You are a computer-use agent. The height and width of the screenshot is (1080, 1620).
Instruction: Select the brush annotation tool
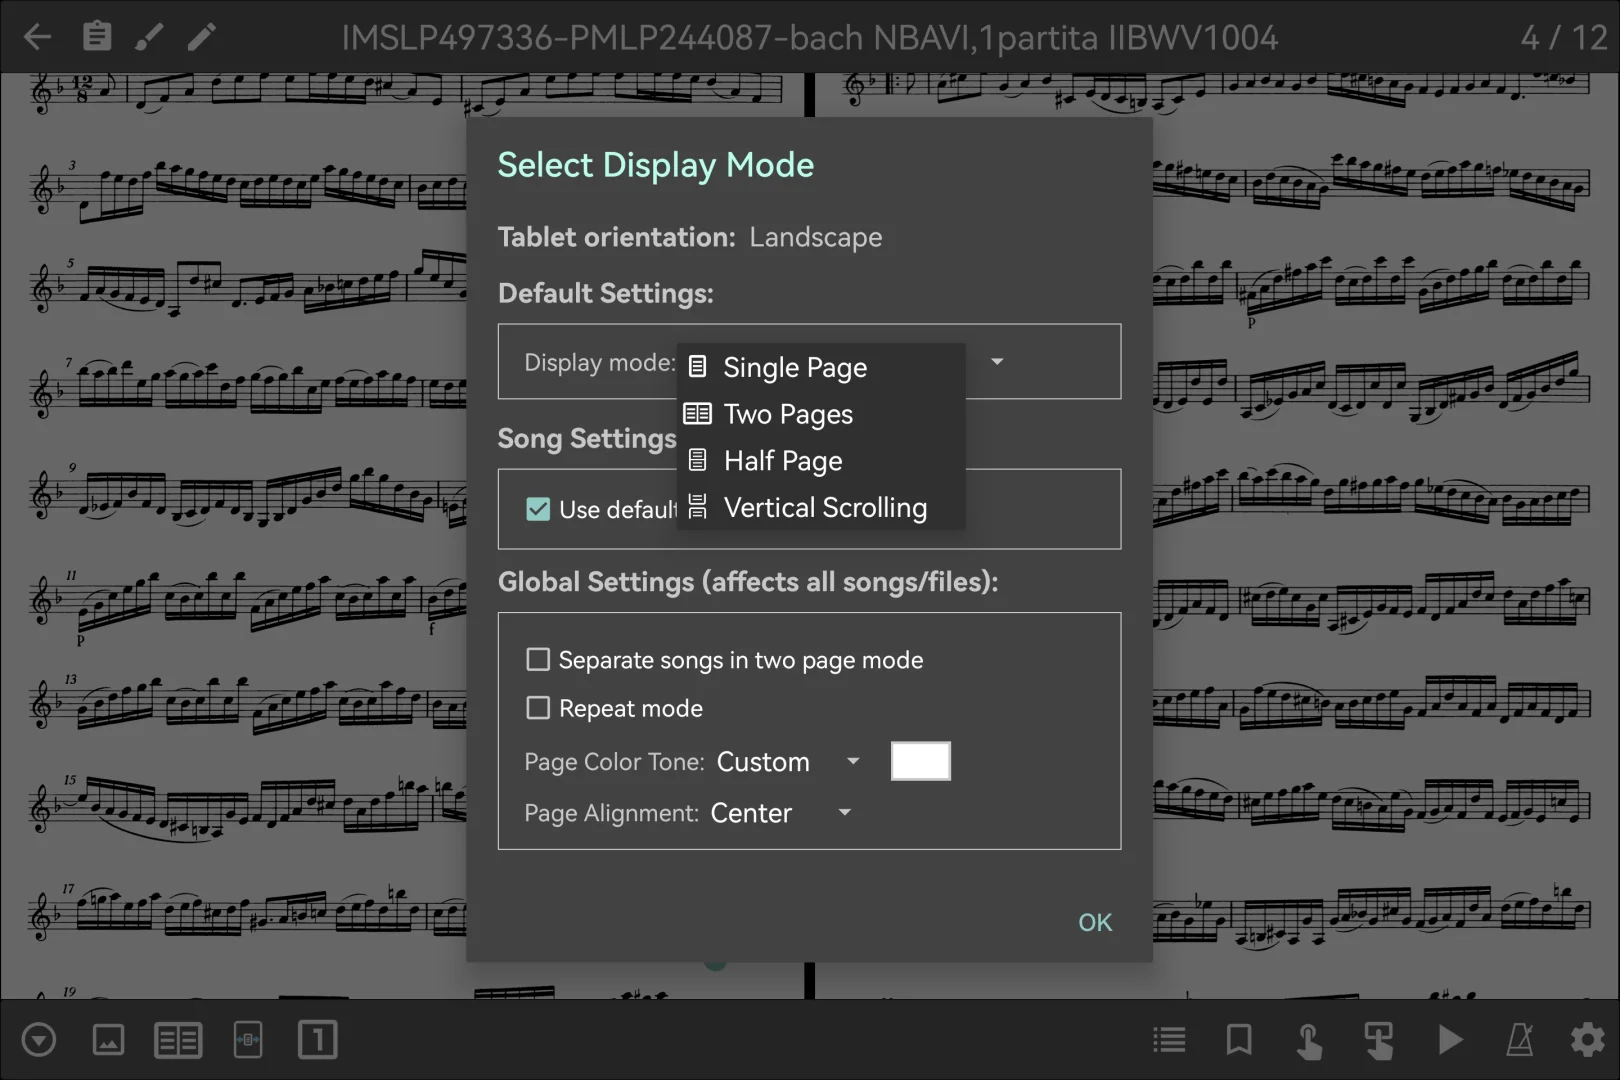tap(149, 37)
